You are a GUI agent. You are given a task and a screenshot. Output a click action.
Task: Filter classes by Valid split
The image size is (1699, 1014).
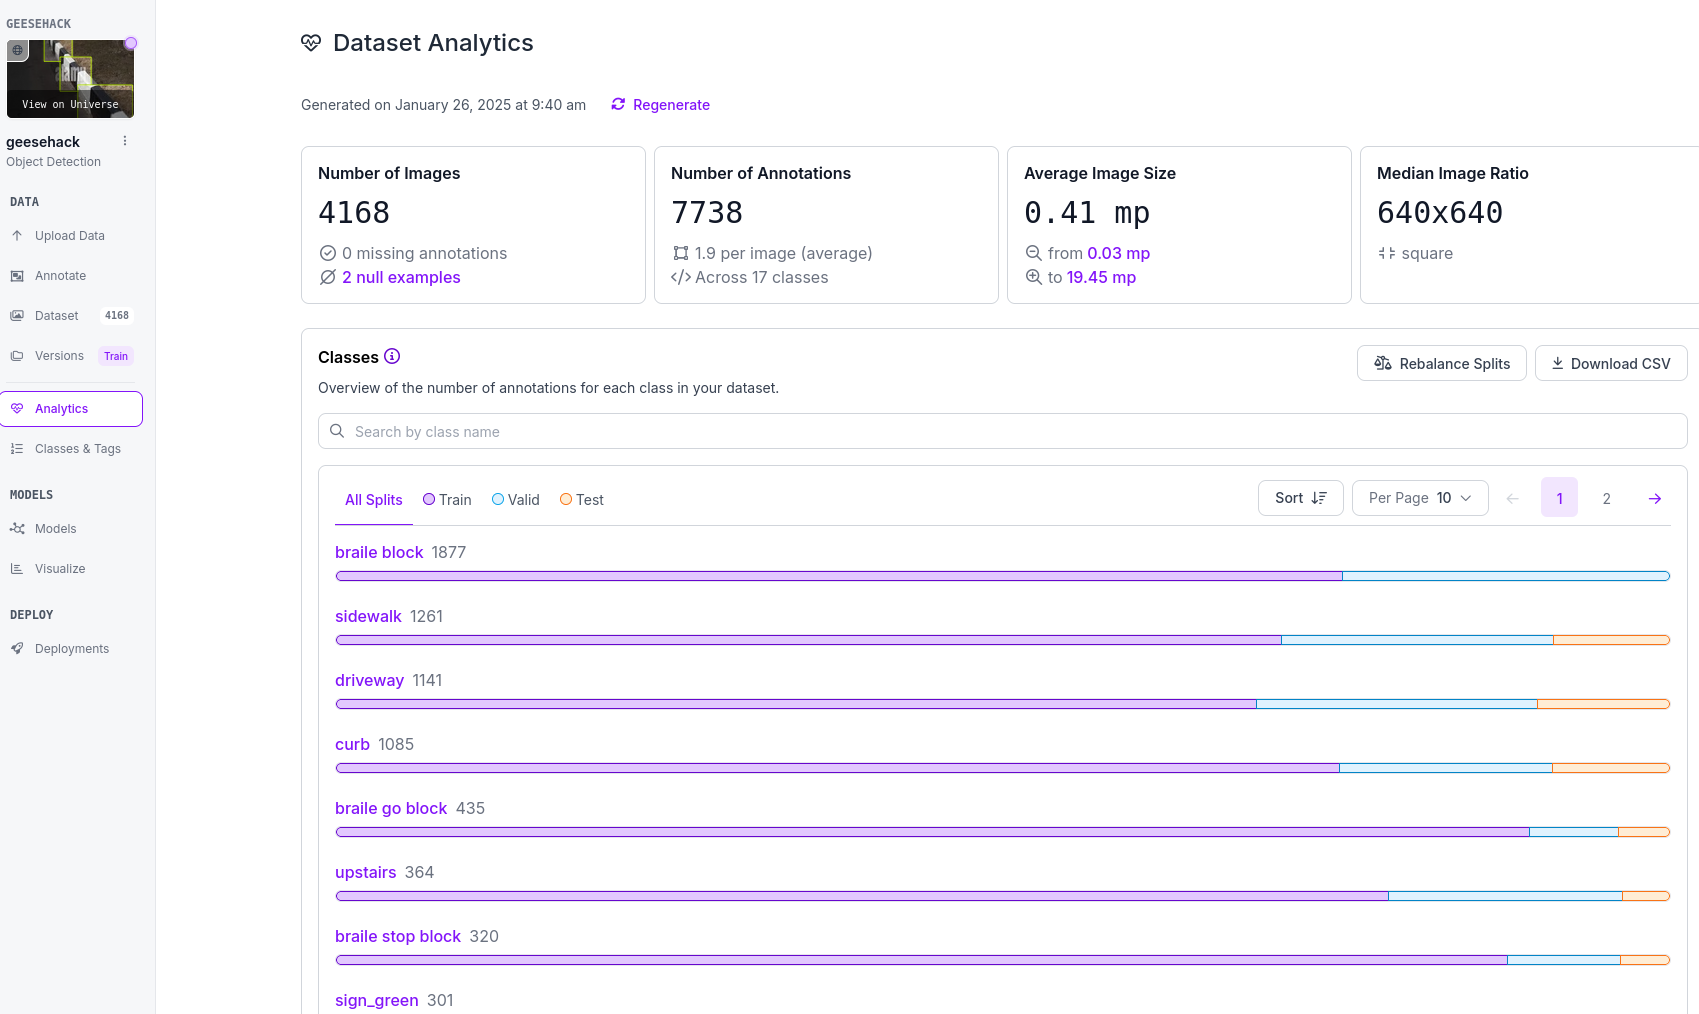(516, 500)
